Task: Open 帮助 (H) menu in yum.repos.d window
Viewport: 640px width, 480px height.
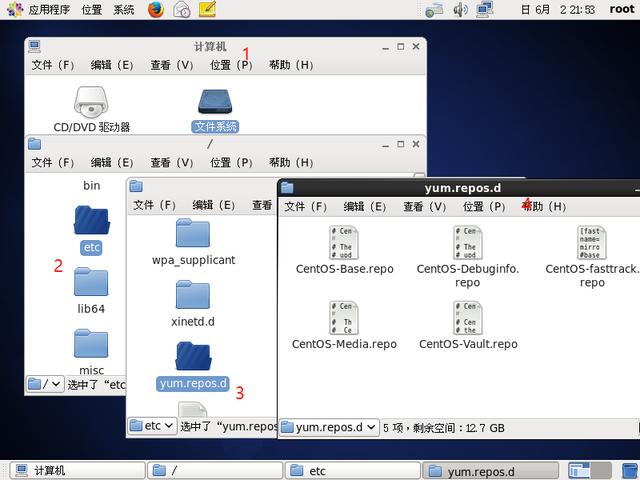Action: [544, 207]
